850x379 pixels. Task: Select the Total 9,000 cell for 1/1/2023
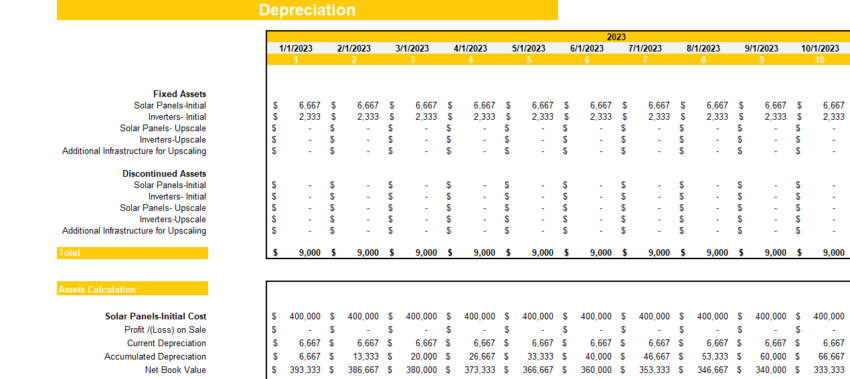click(x=310, y=253)
